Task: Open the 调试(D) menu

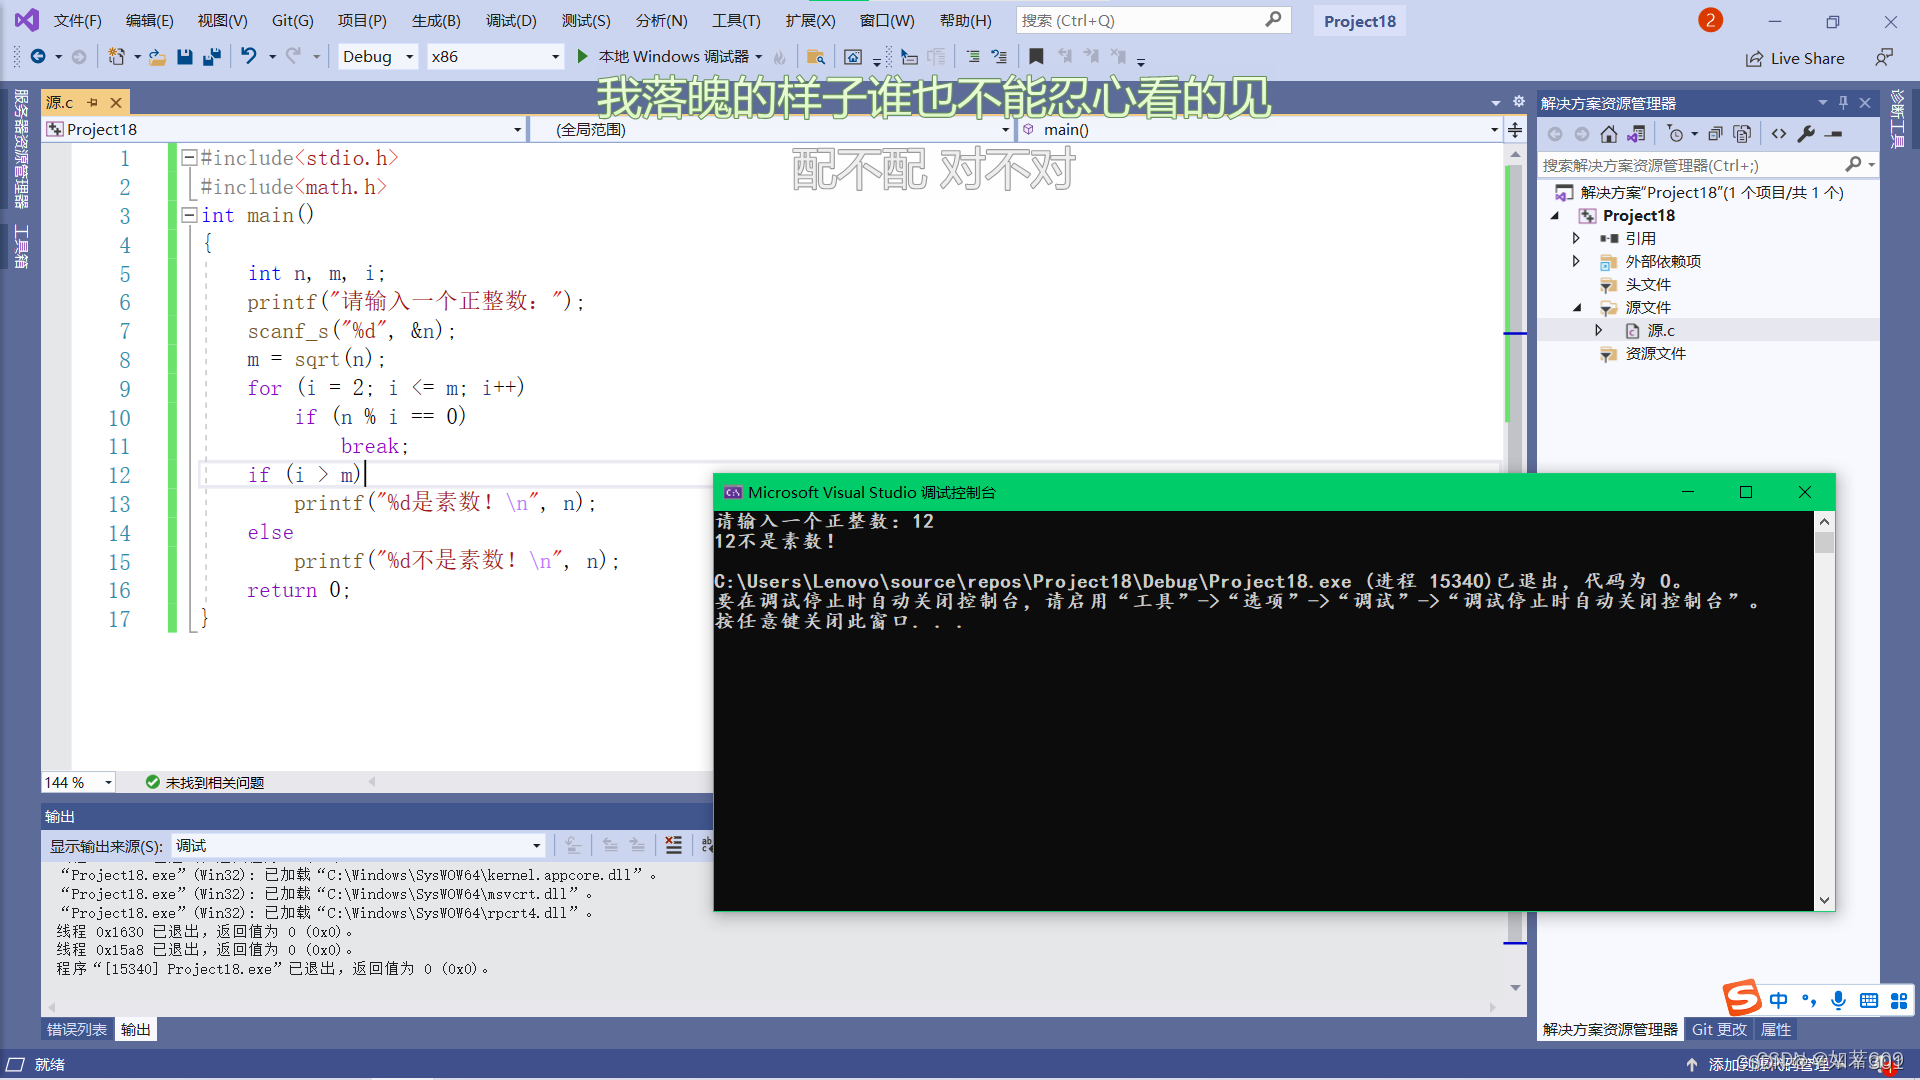Action: tap(511, 20)
